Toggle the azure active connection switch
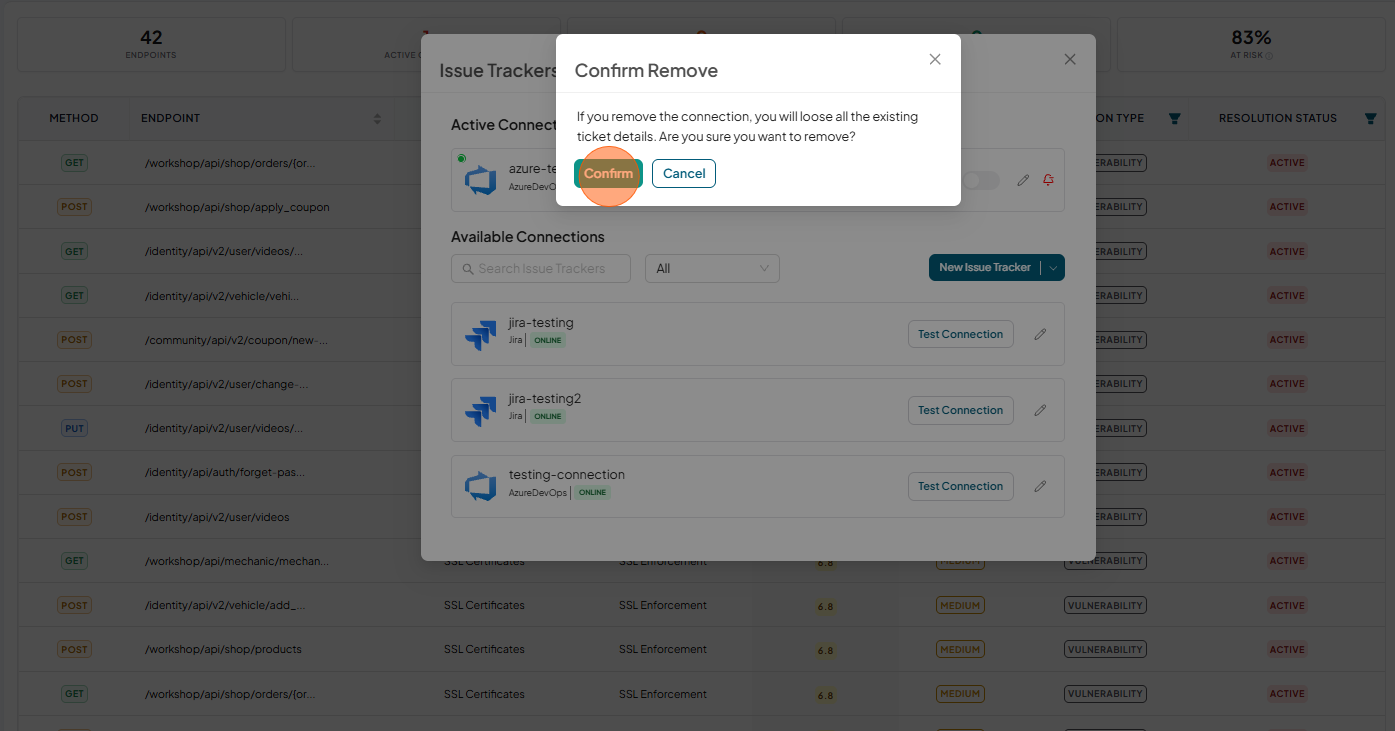The image size is (1395, 731). click(981, 180)
